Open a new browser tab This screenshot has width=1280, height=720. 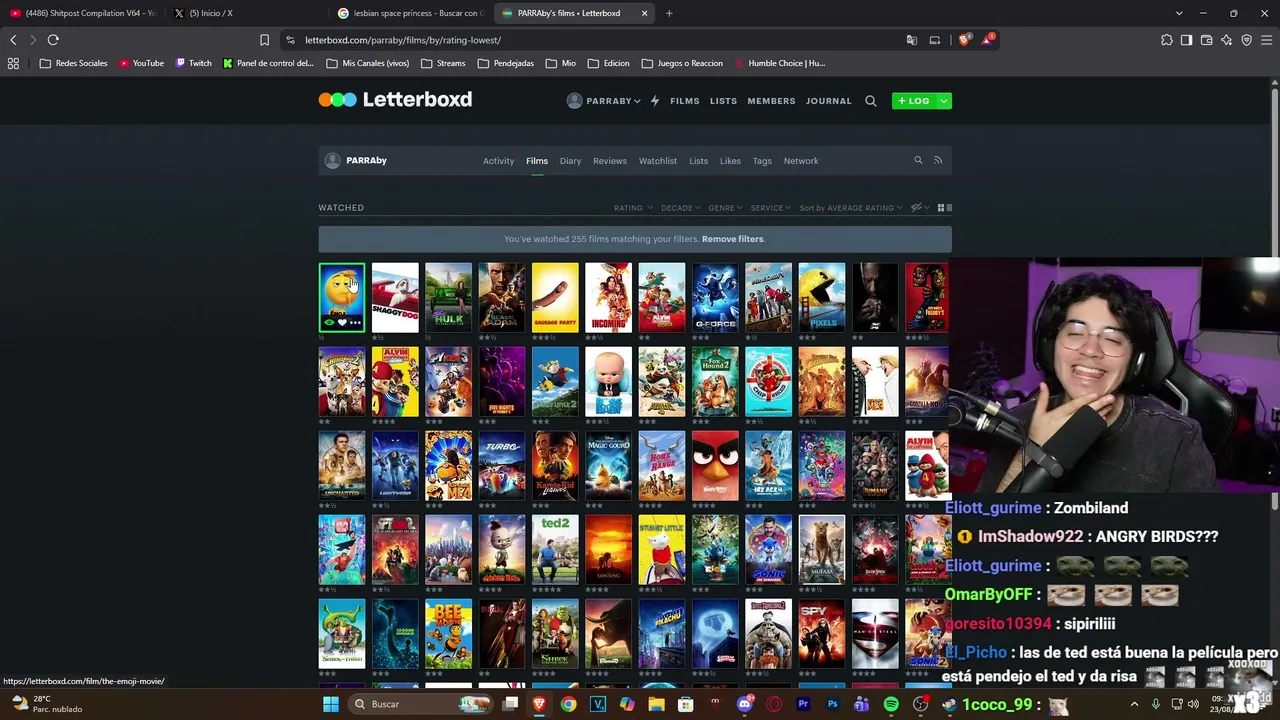click(x=669, y=13)
